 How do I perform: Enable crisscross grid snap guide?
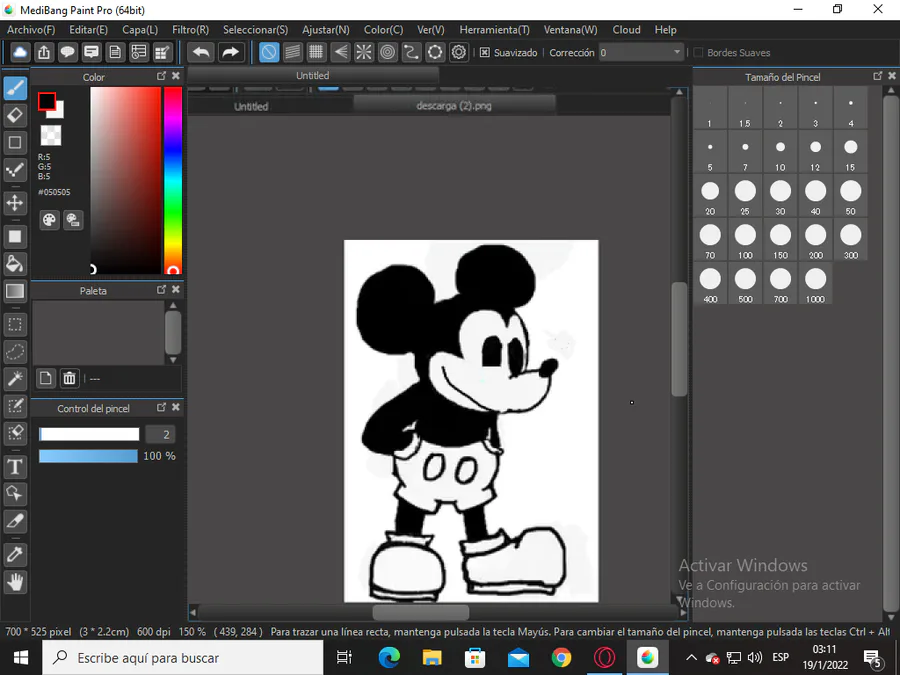point(316,52)
